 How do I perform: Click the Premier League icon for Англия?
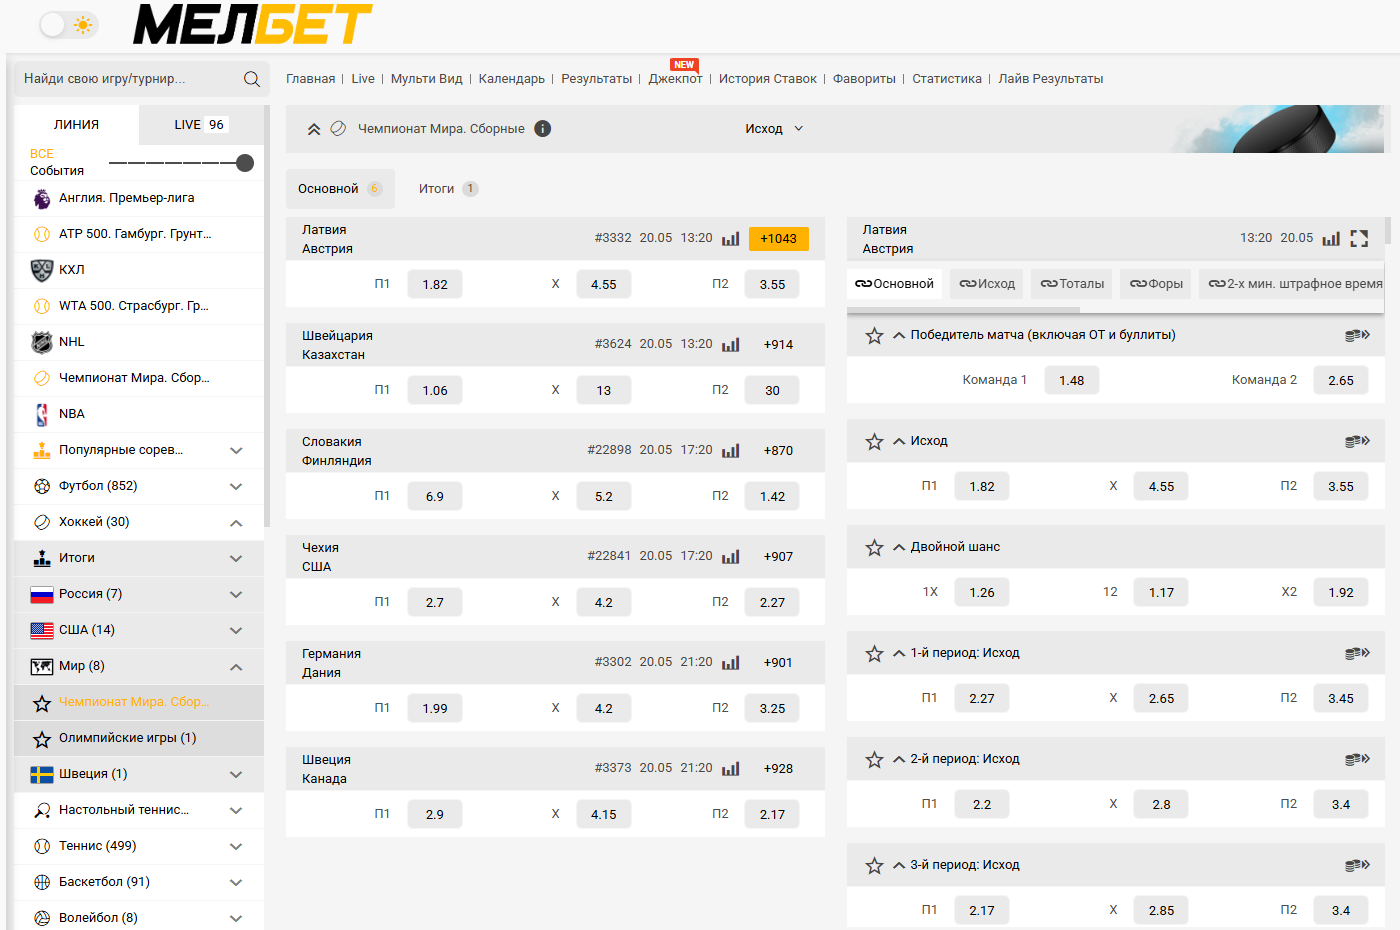pyautogui.click(x=42, y=198)
